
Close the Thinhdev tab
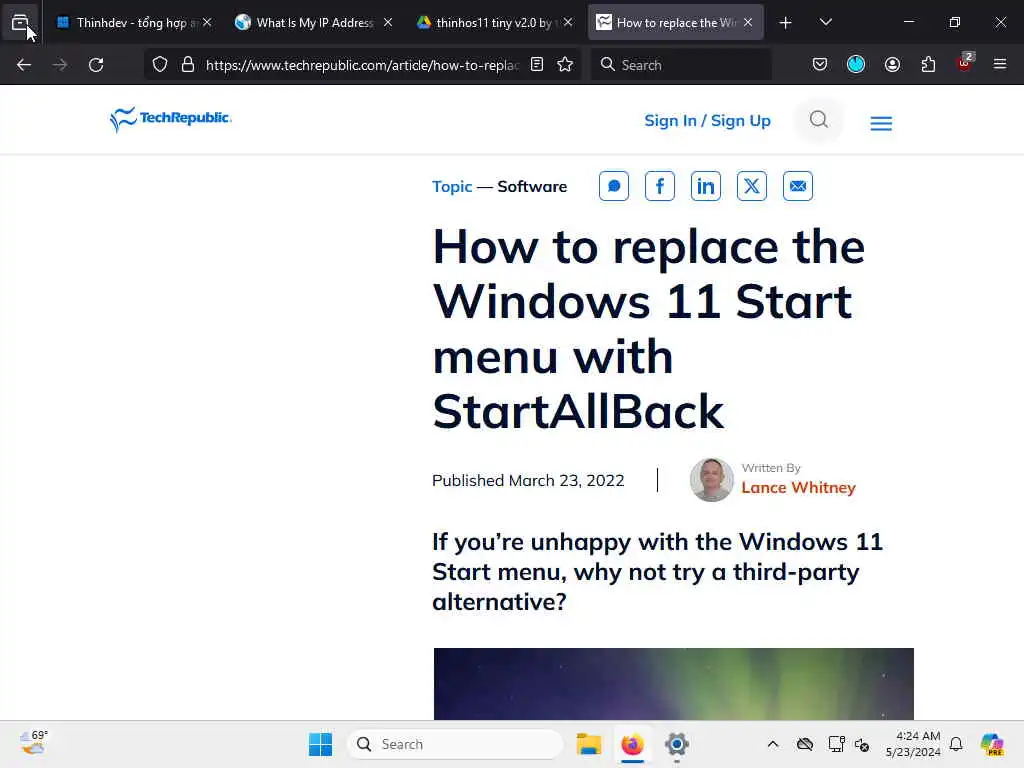click(x=207, y=23)
